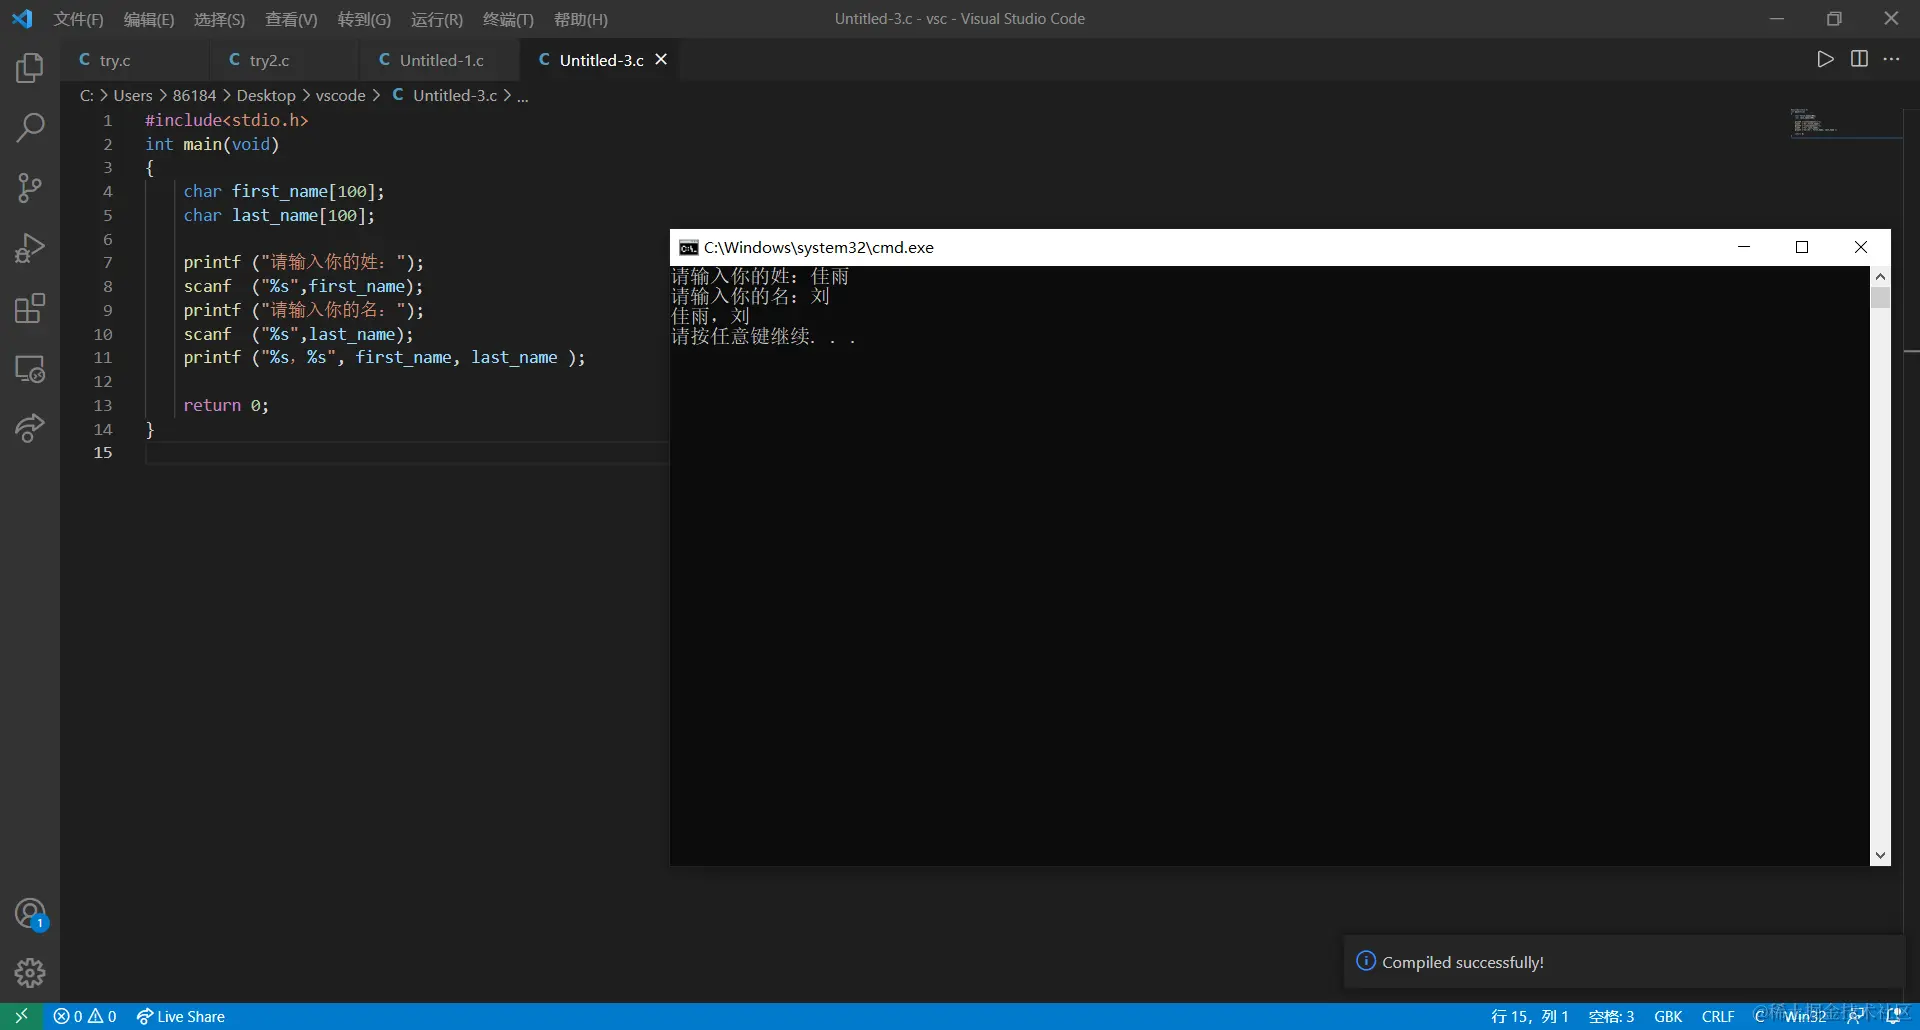
Task: Open the Manage gear menu
Action: pos(30,973)
